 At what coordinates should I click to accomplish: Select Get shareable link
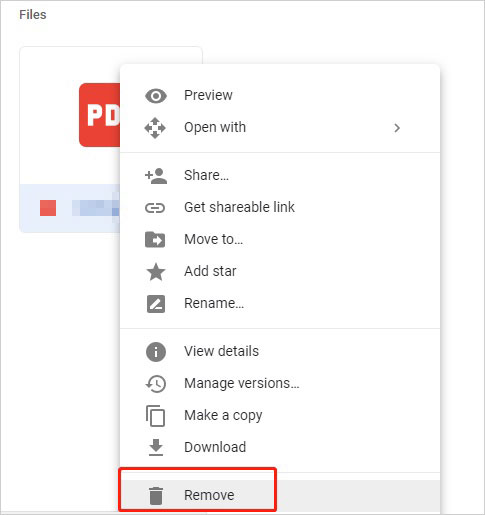280,207
